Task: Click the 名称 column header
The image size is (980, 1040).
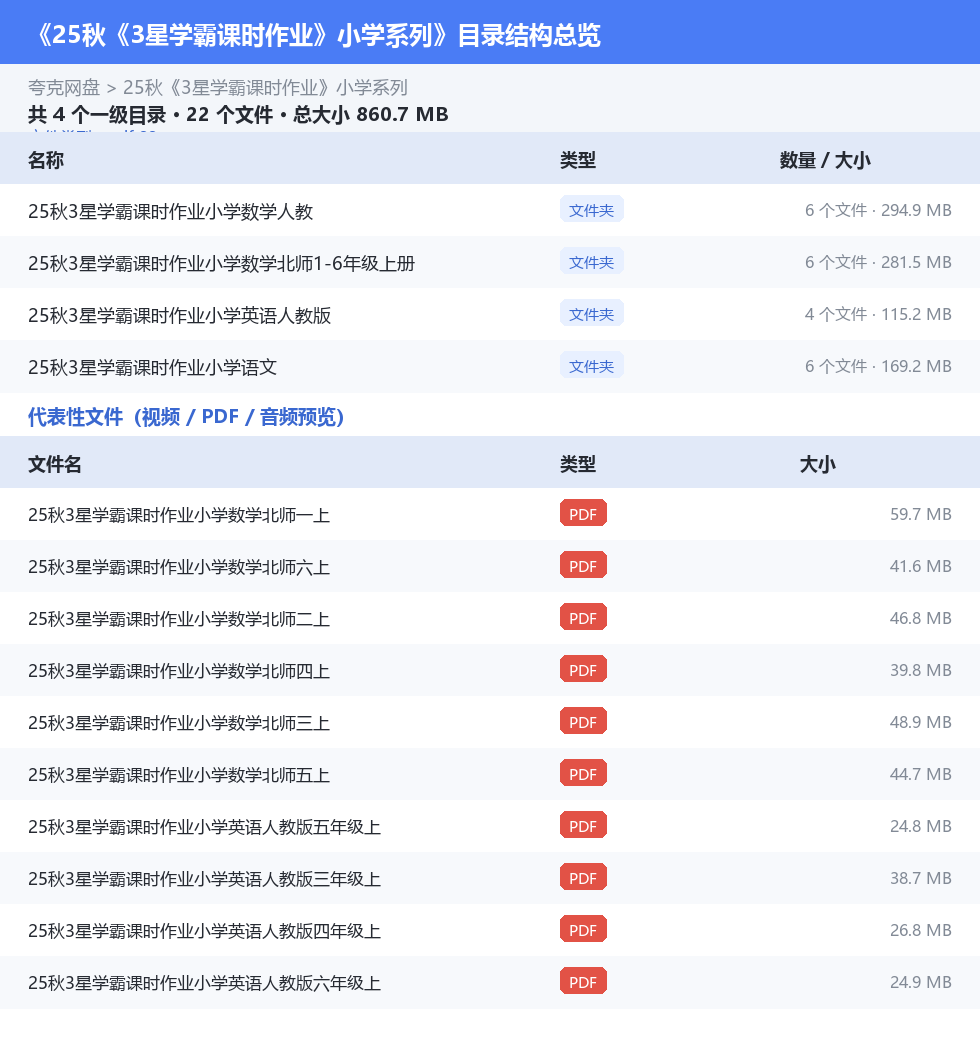Action: click(x=46, y=160)
